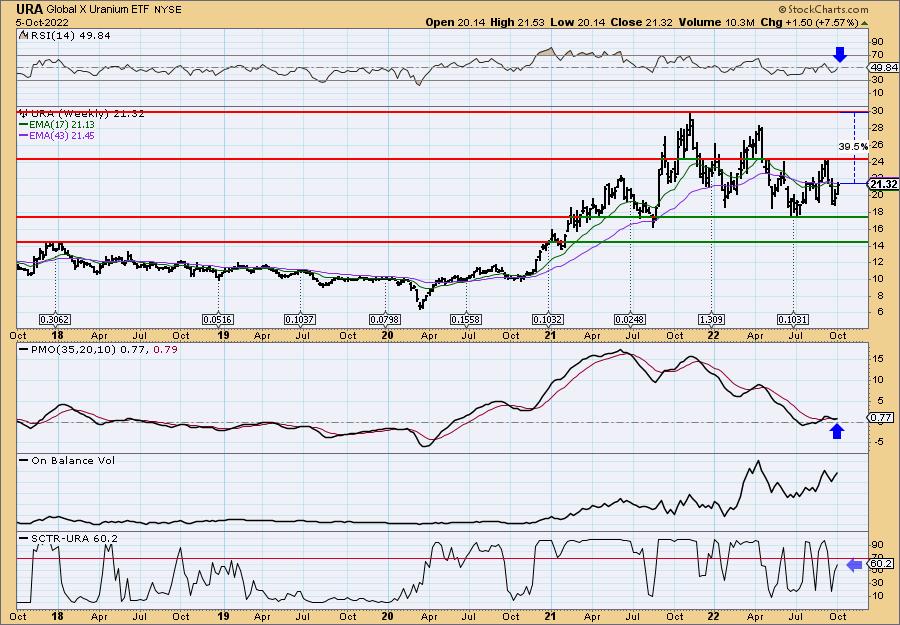This screenshot has height=625, width=900.
Task: Click the 0.1558 volume marker label
Action: click(x=466, y=319)
